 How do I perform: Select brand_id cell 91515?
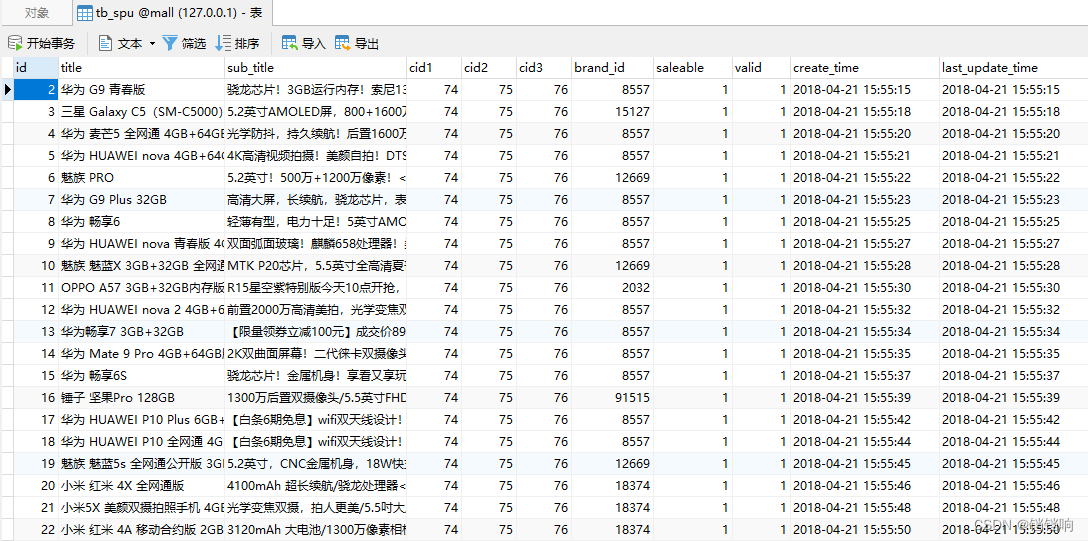click(x=612, y=397)
